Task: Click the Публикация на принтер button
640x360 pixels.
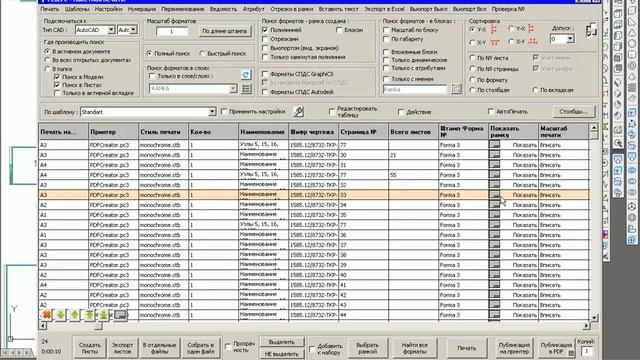Action: pos(514,348)
